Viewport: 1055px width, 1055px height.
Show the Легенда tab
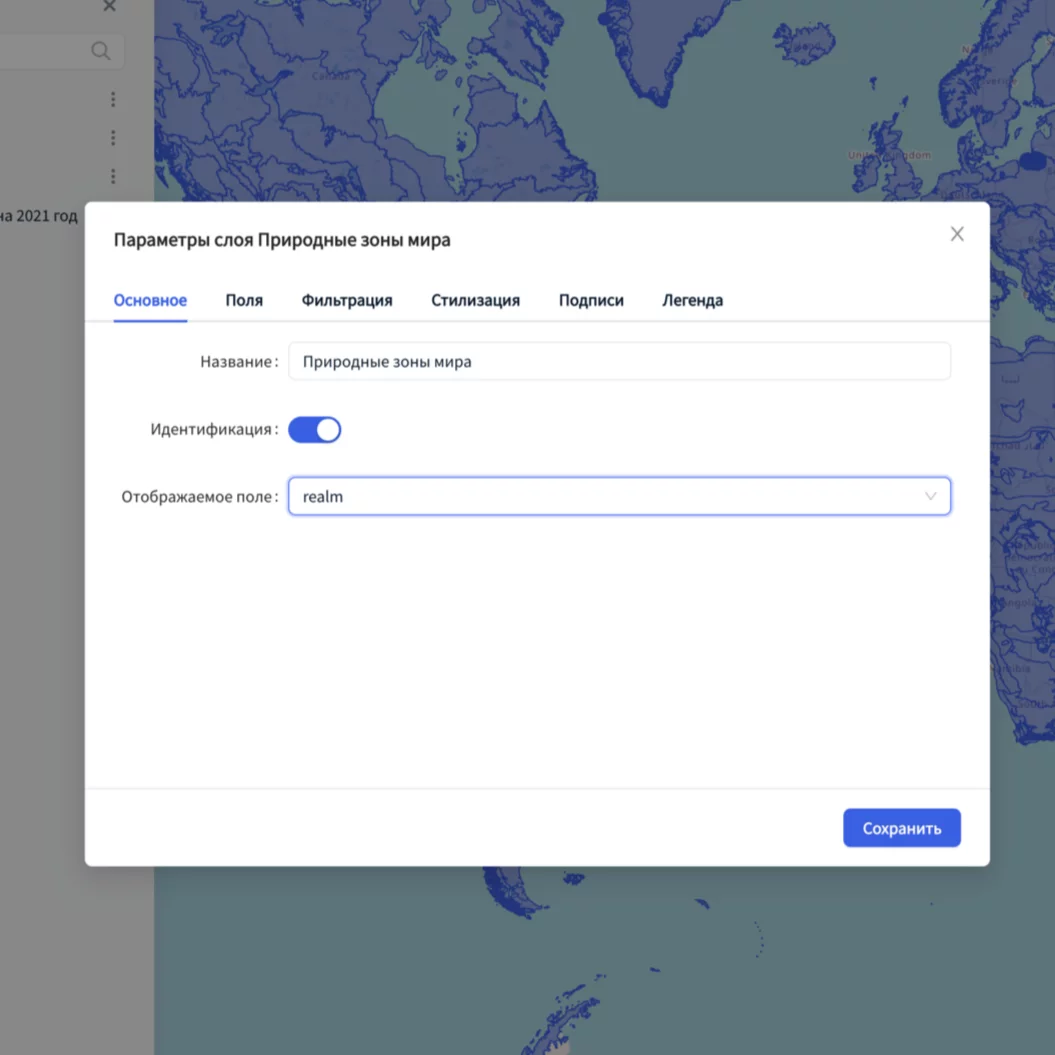point(692,300)
